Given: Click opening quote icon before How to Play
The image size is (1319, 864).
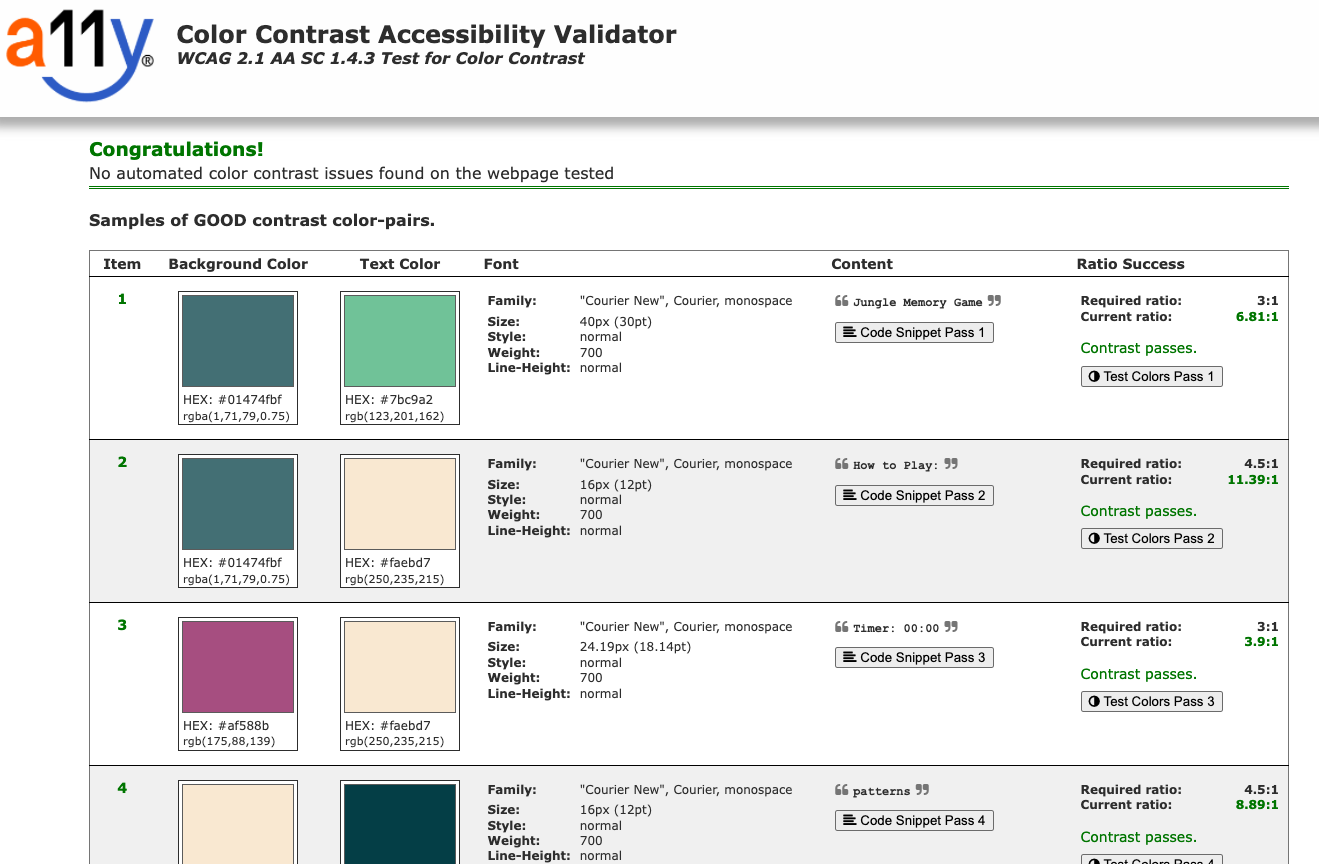Looking at the screenshot, I should 841,464.
